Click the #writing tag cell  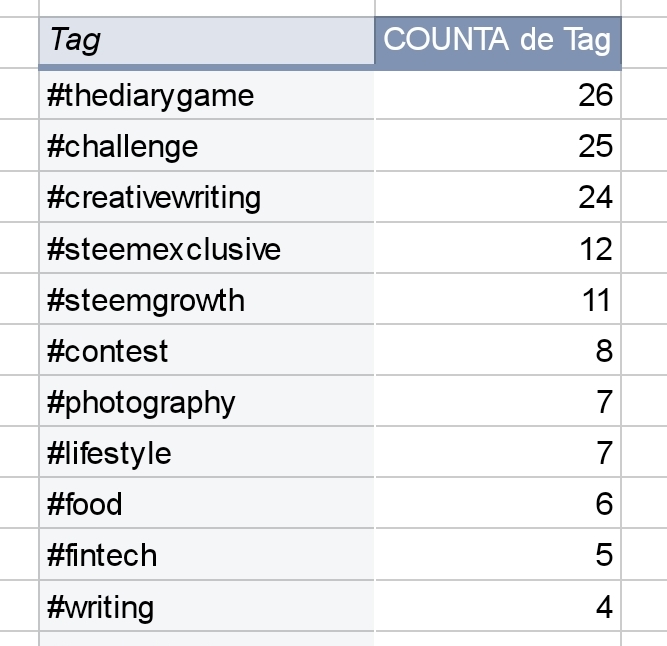(207, 606)
